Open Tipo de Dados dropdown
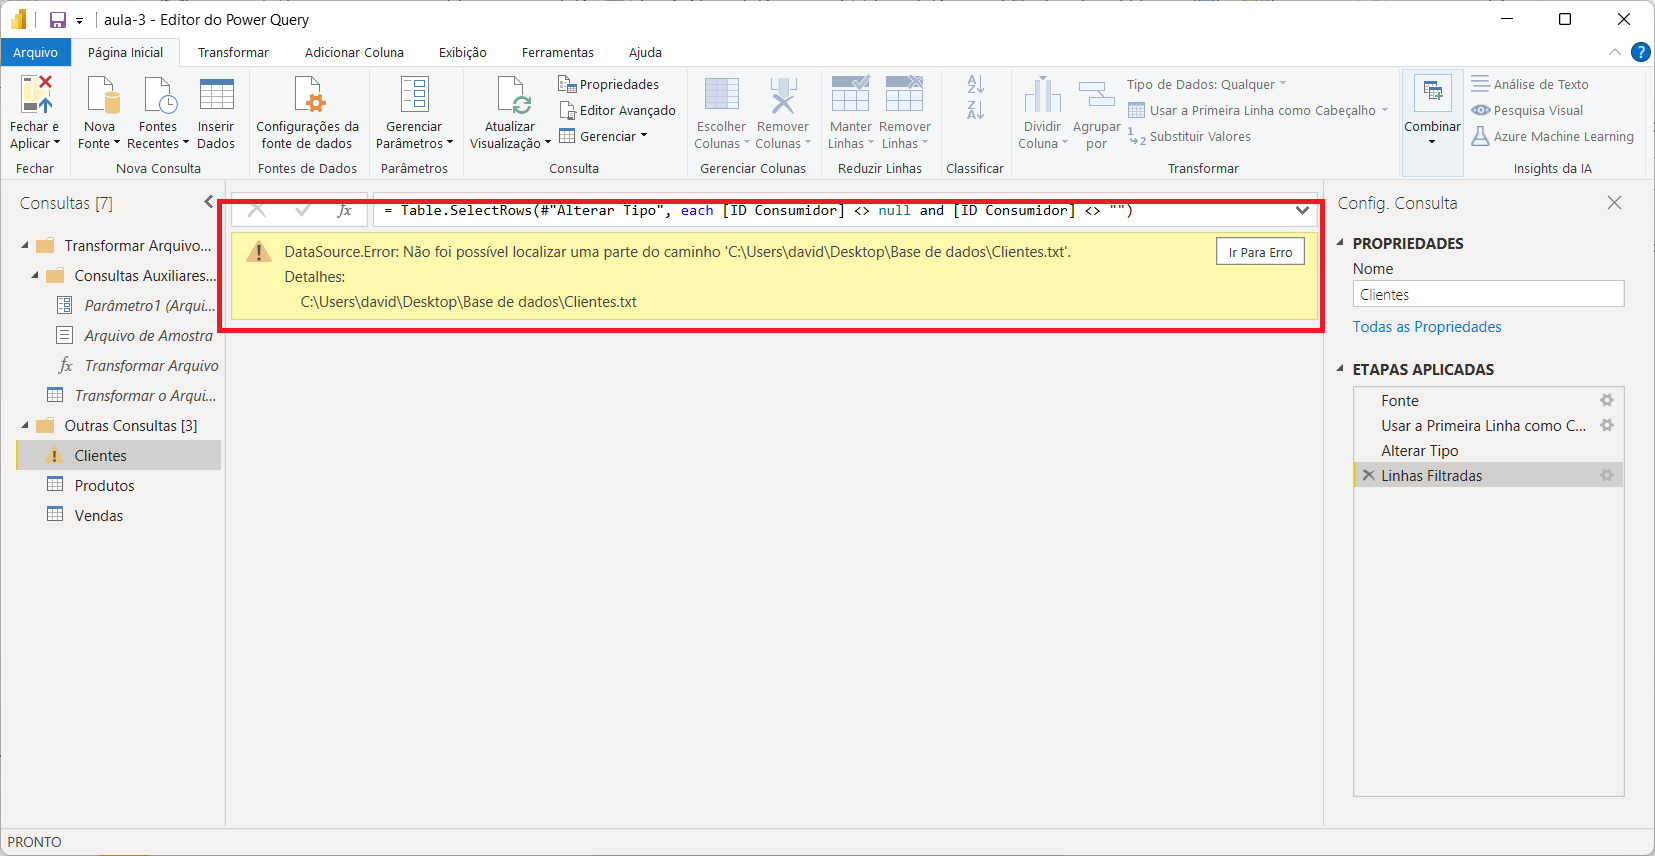1655x856 pixels. click(1206, 84)
